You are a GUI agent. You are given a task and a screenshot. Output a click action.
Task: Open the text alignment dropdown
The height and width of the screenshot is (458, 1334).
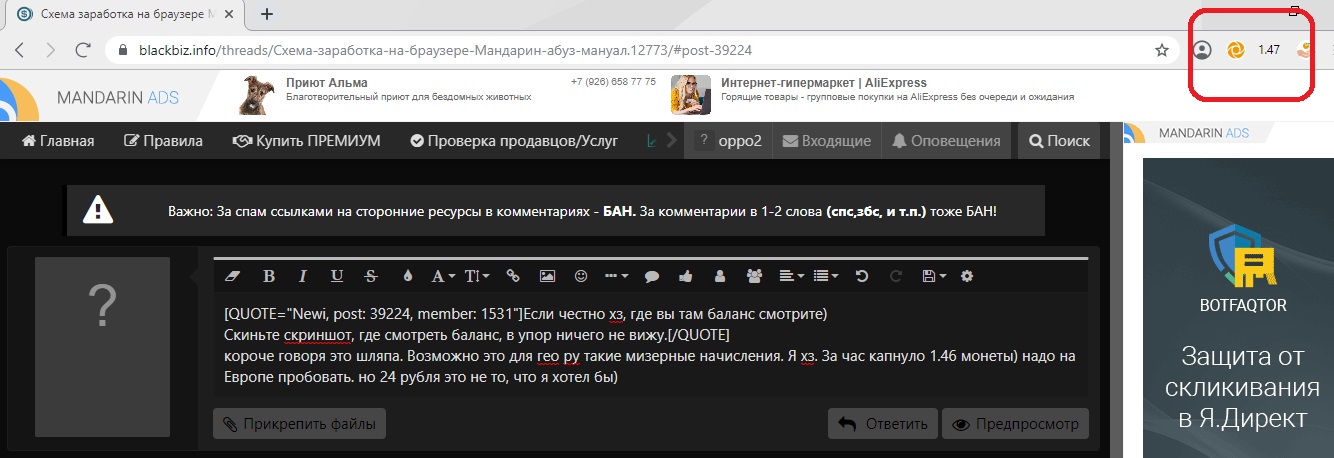click(790, 276)
